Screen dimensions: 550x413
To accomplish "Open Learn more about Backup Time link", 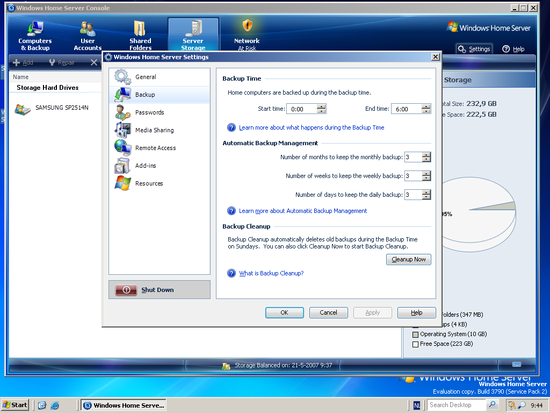I will (x=311, y=127).
